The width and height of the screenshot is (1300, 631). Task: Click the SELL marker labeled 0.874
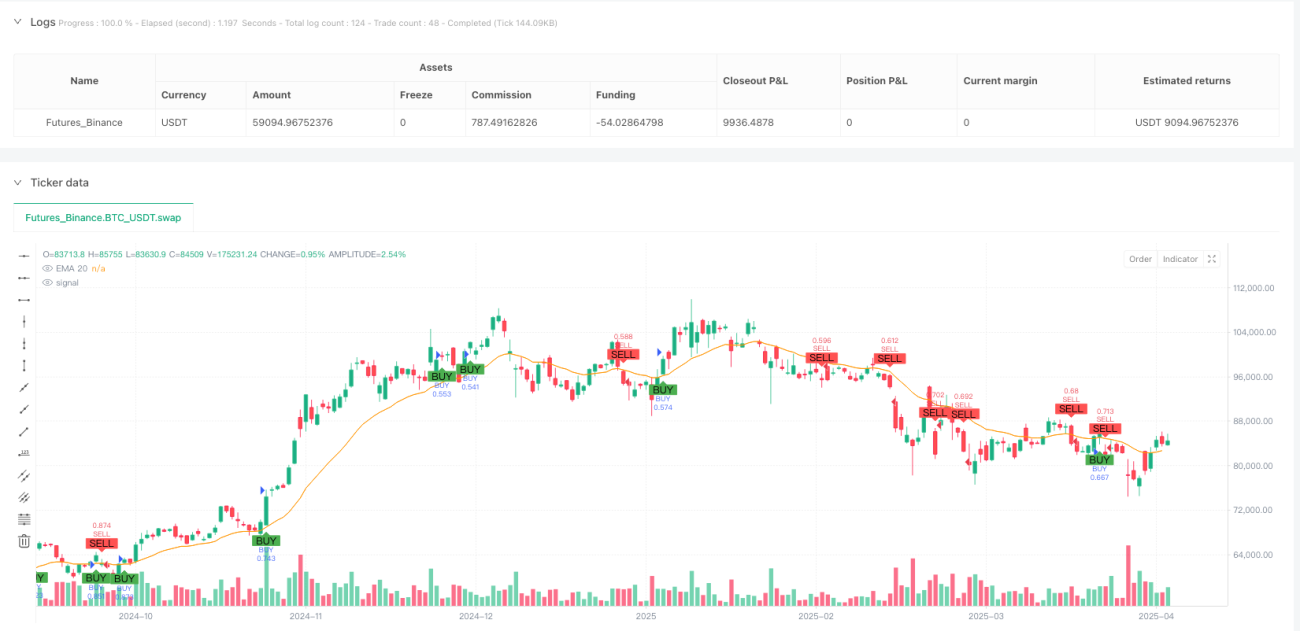coord(102,543)
